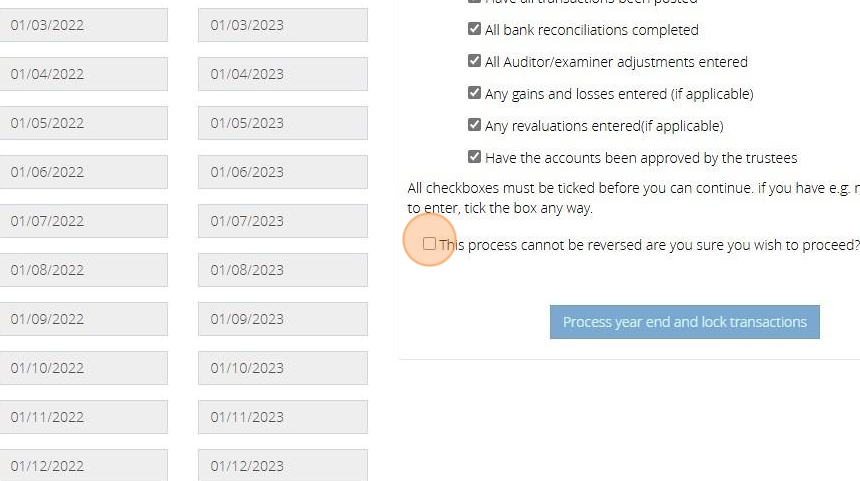Select the 01/03/2022 date field
The height and width of the screenshot is (481, 860).
click(x=83, y=25)
